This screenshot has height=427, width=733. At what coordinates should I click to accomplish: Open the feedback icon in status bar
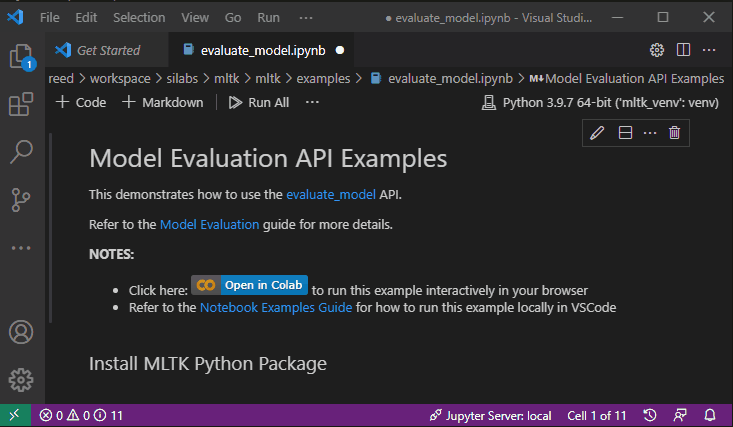coord(680,415)
